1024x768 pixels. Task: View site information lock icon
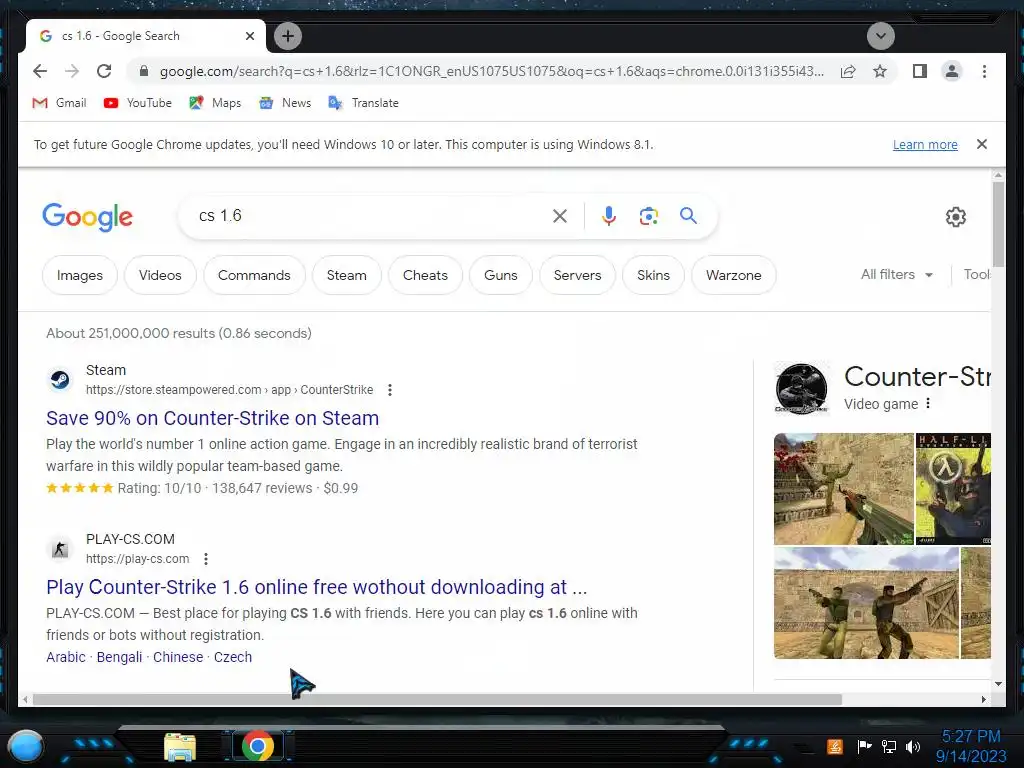click(144, 71)
